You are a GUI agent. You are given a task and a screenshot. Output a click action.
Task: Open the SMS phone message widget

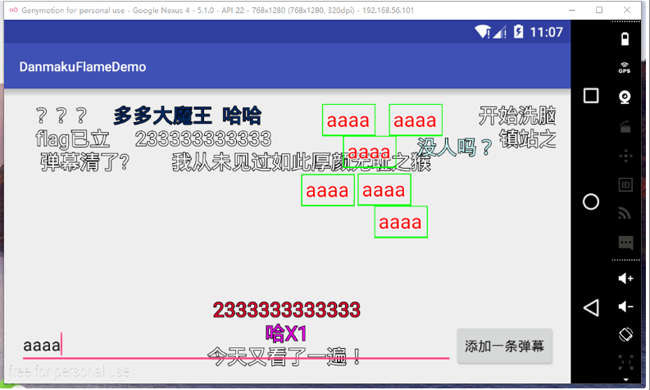(x=626, y=242)
